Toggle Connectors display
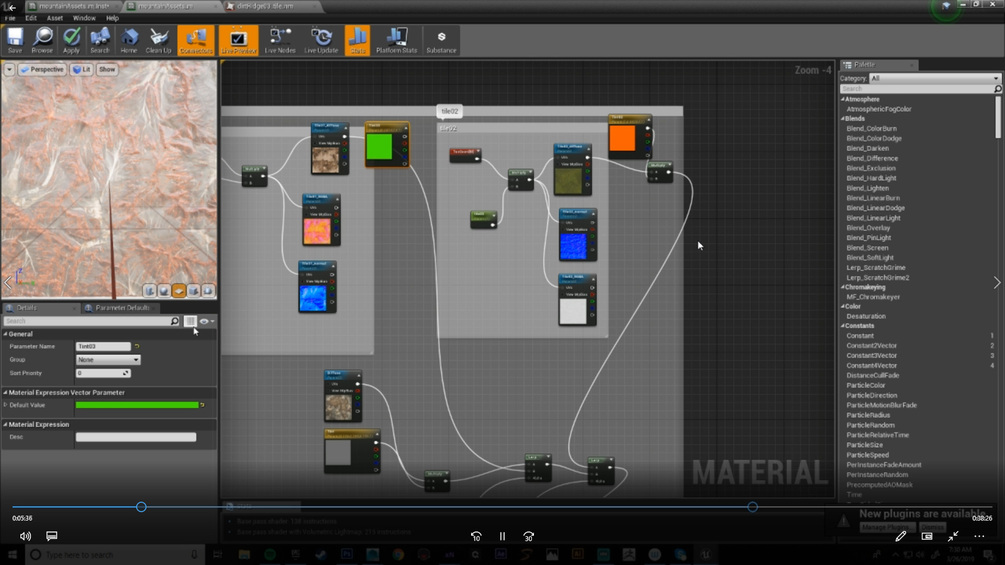This screenshot has height=565, width=1005. [x=196, y=40]
